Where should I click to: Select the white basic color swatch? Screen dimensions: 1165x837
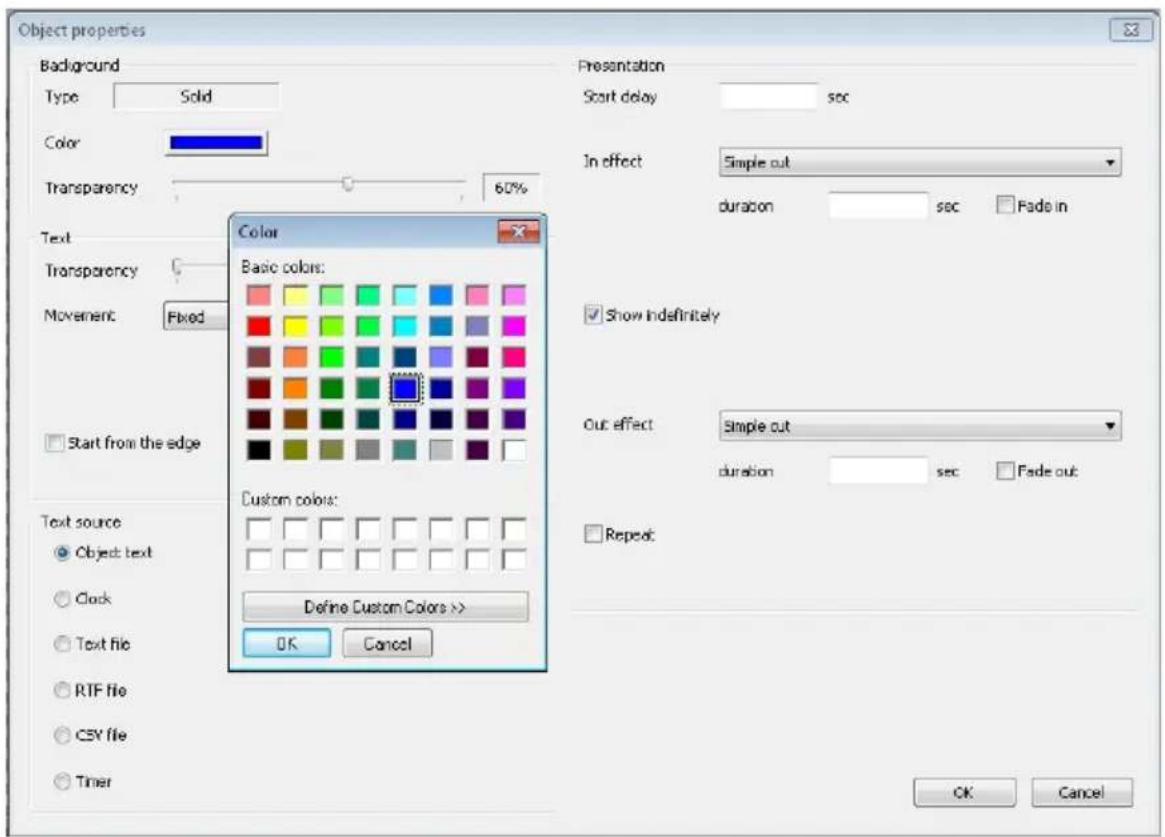click(513, 450)
